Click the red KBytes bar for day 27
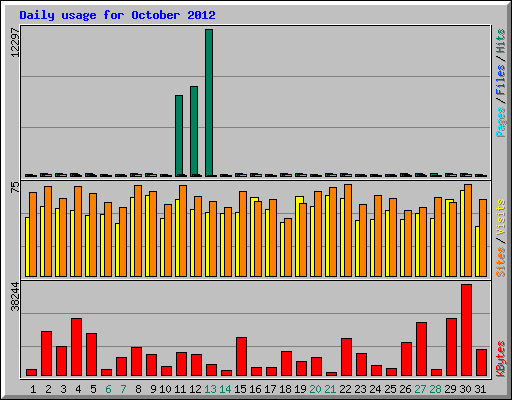 point(421,349)
